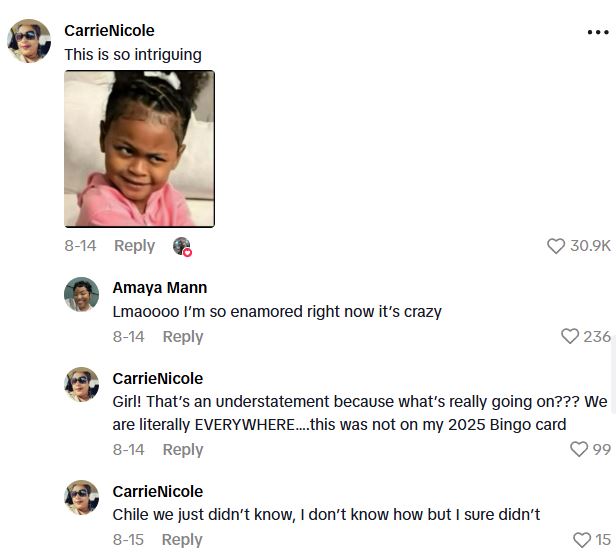This screenshot has width=616, height=559.
Task: Visit the Amaya Mann username link
Action: click(x=159, y=288)
